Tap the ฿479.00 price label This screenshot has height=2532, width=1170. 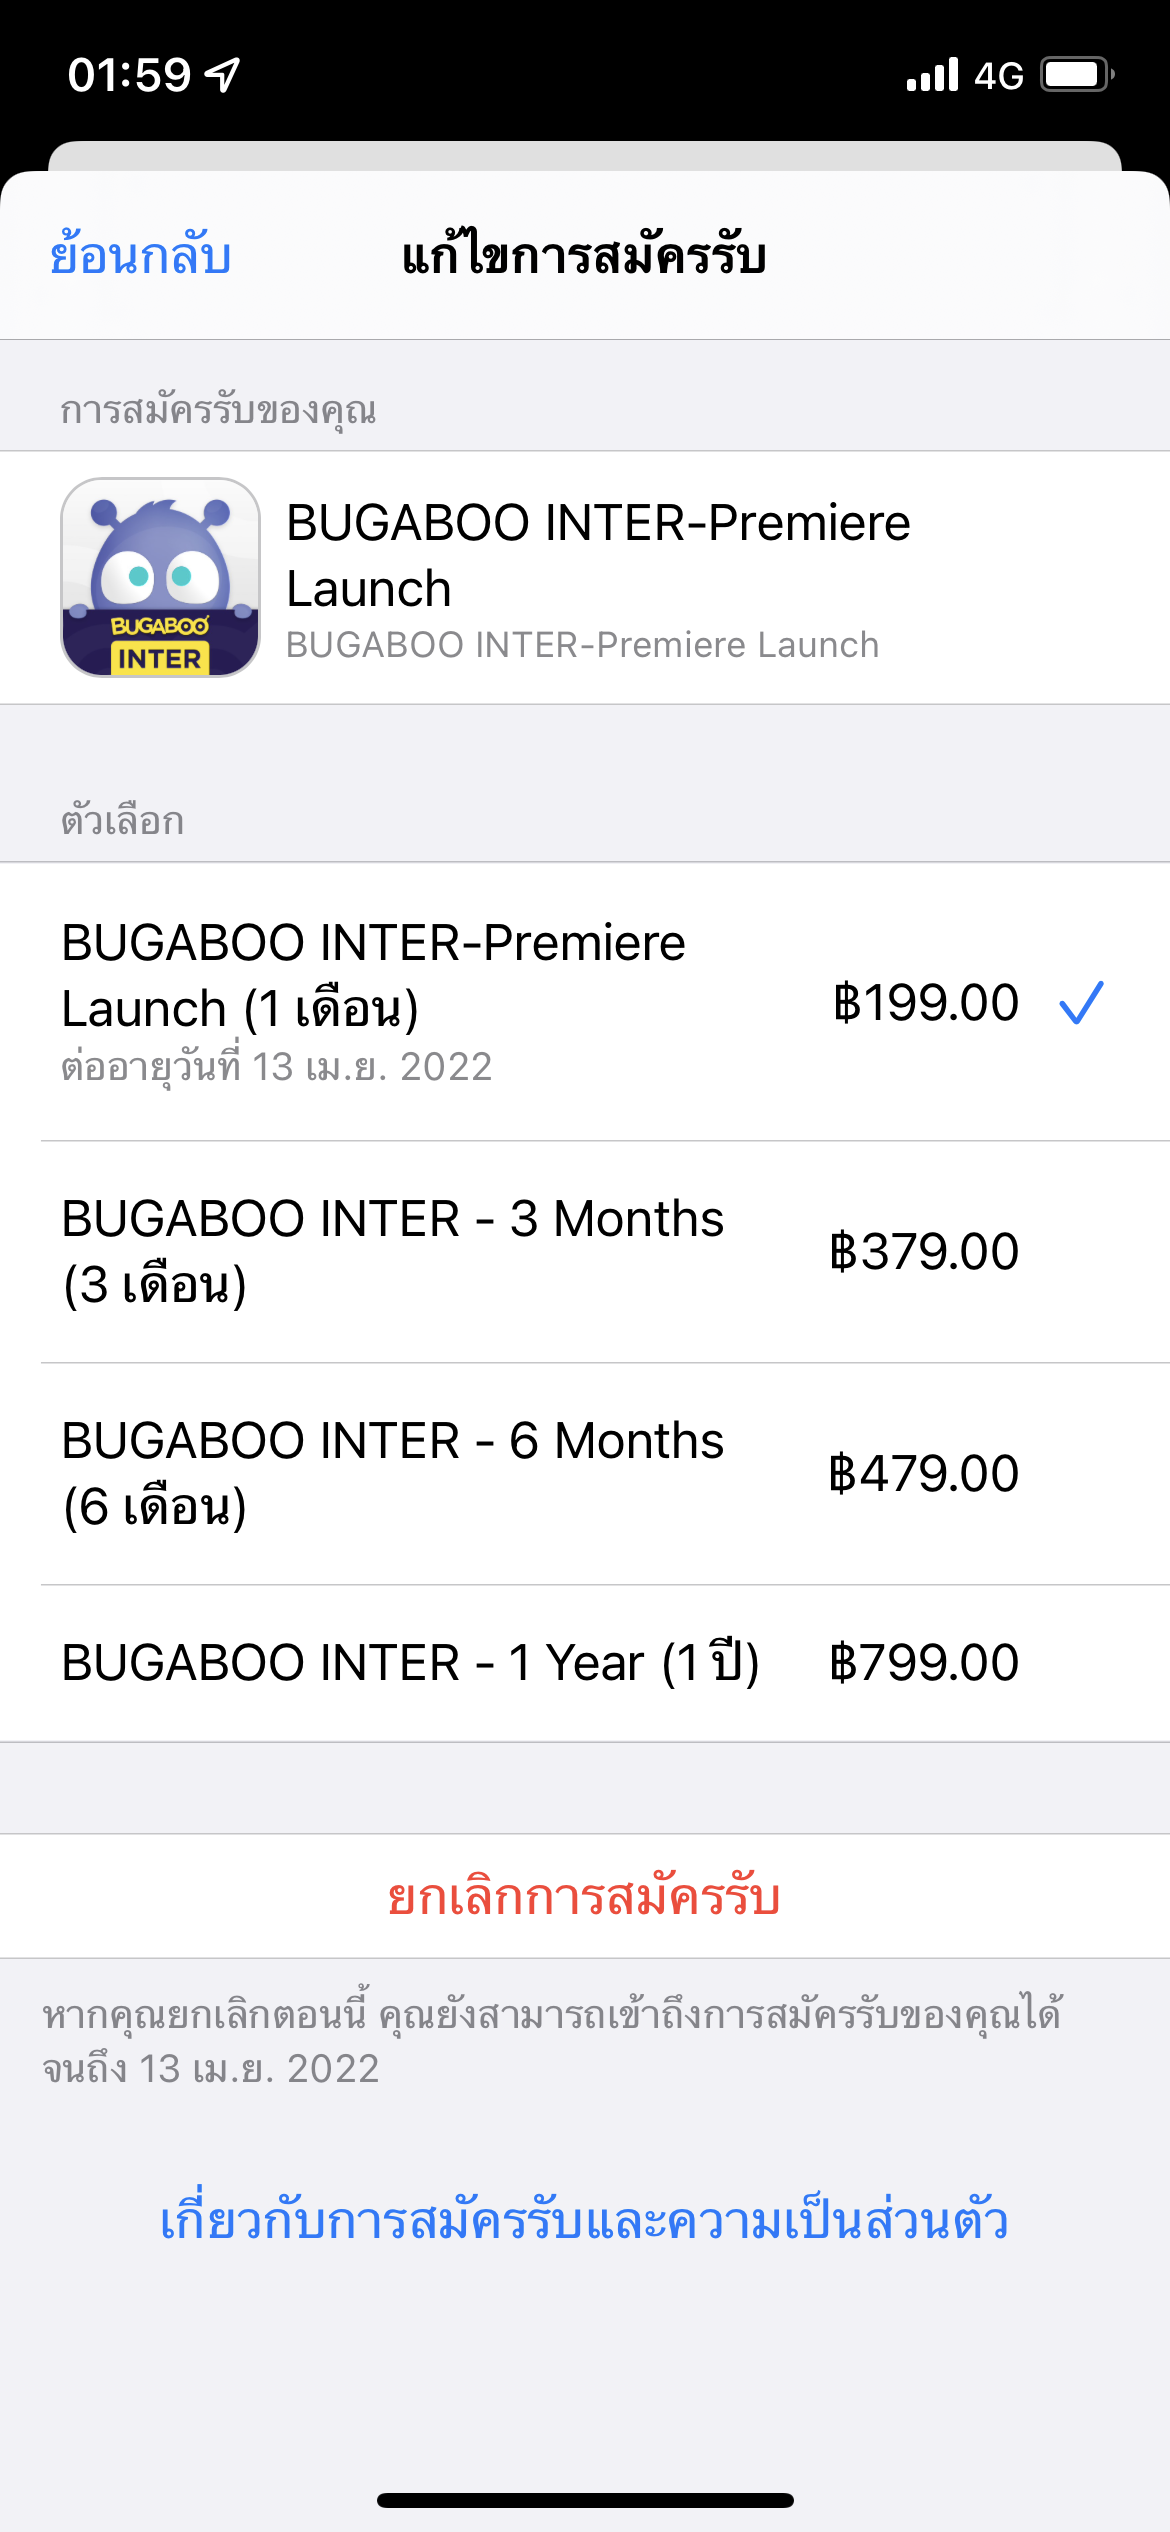pos(924,1474)
